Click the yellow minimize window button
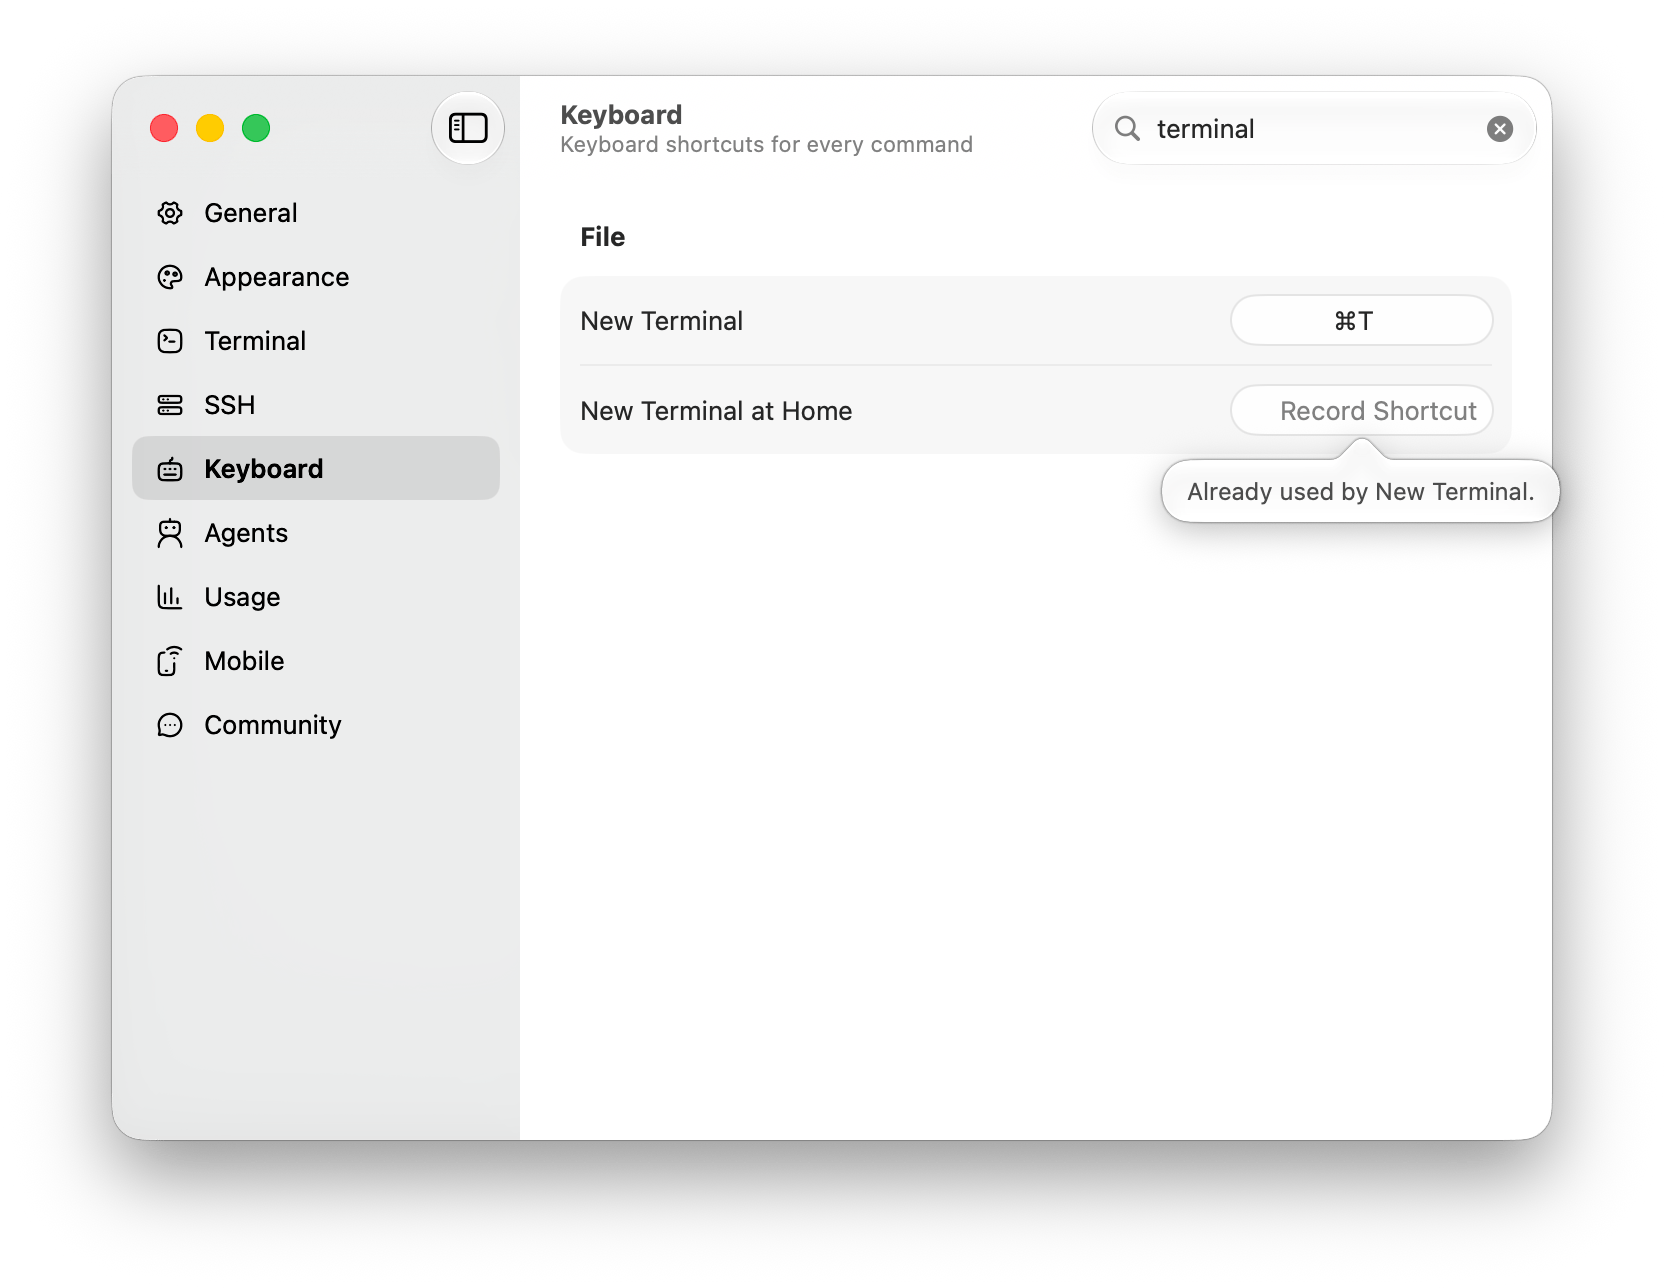1664x1288 pixels. (x=210, y=128)
